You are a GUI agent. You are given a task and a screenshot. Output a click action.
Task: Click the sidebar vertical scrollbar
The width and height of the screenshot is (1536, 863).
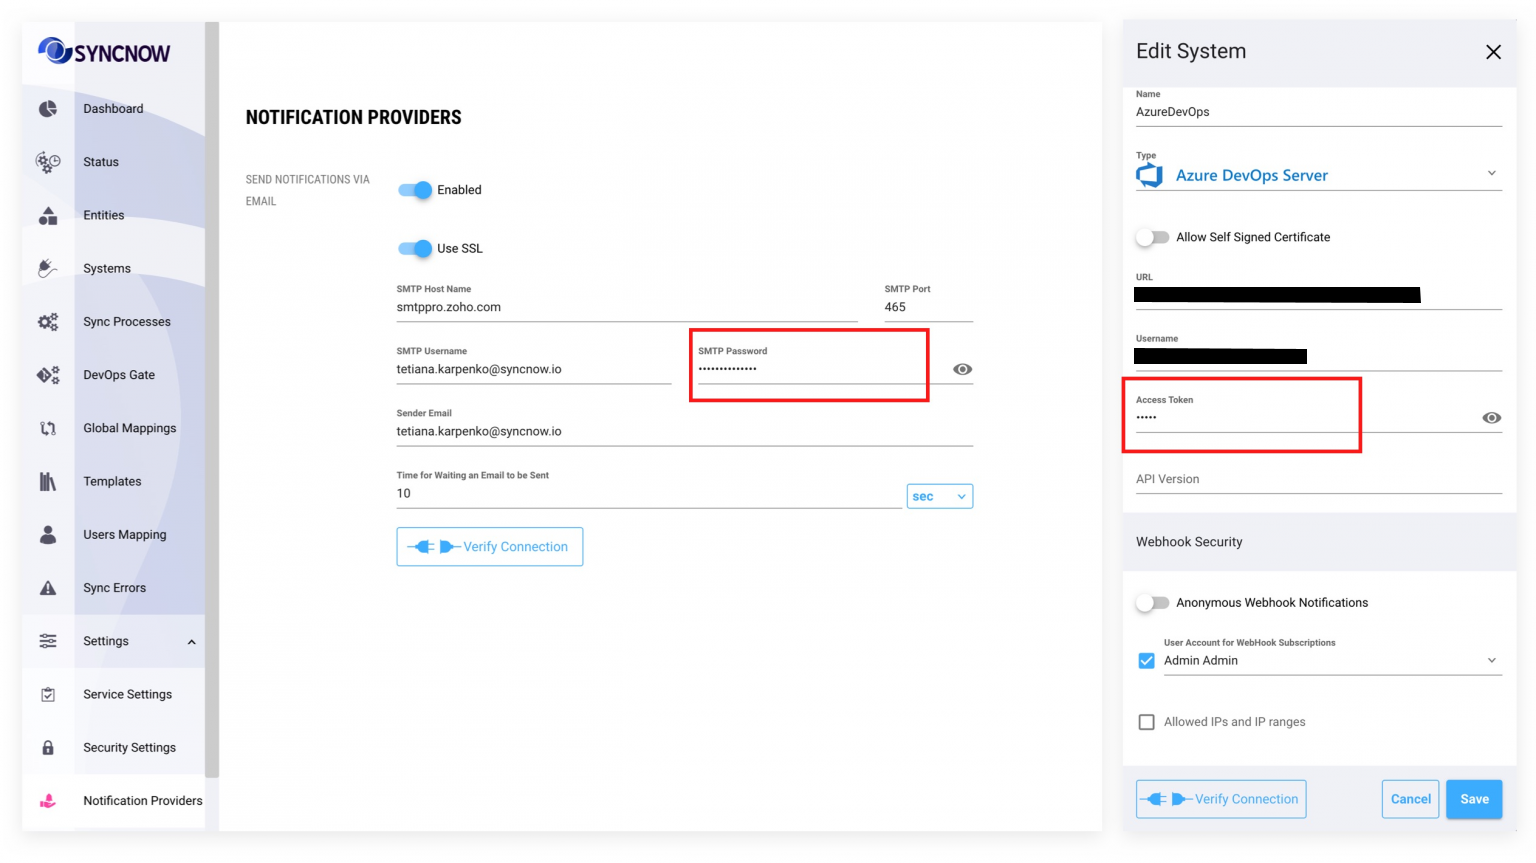pyautogui.click(x=211, y=400)
